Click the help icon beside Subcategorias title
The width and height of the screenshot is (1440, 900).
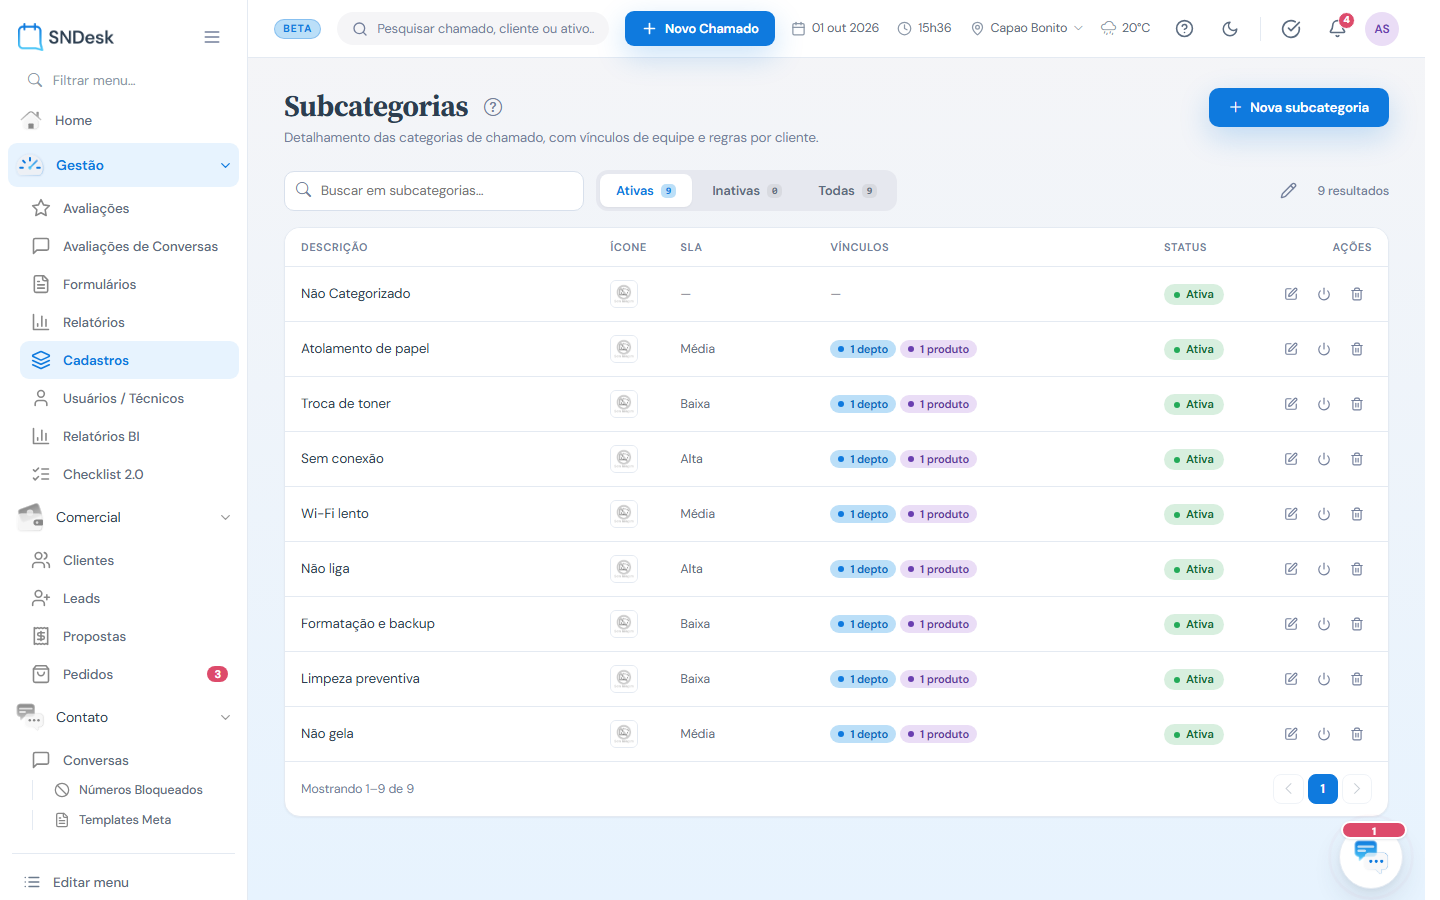click(493, 107)
